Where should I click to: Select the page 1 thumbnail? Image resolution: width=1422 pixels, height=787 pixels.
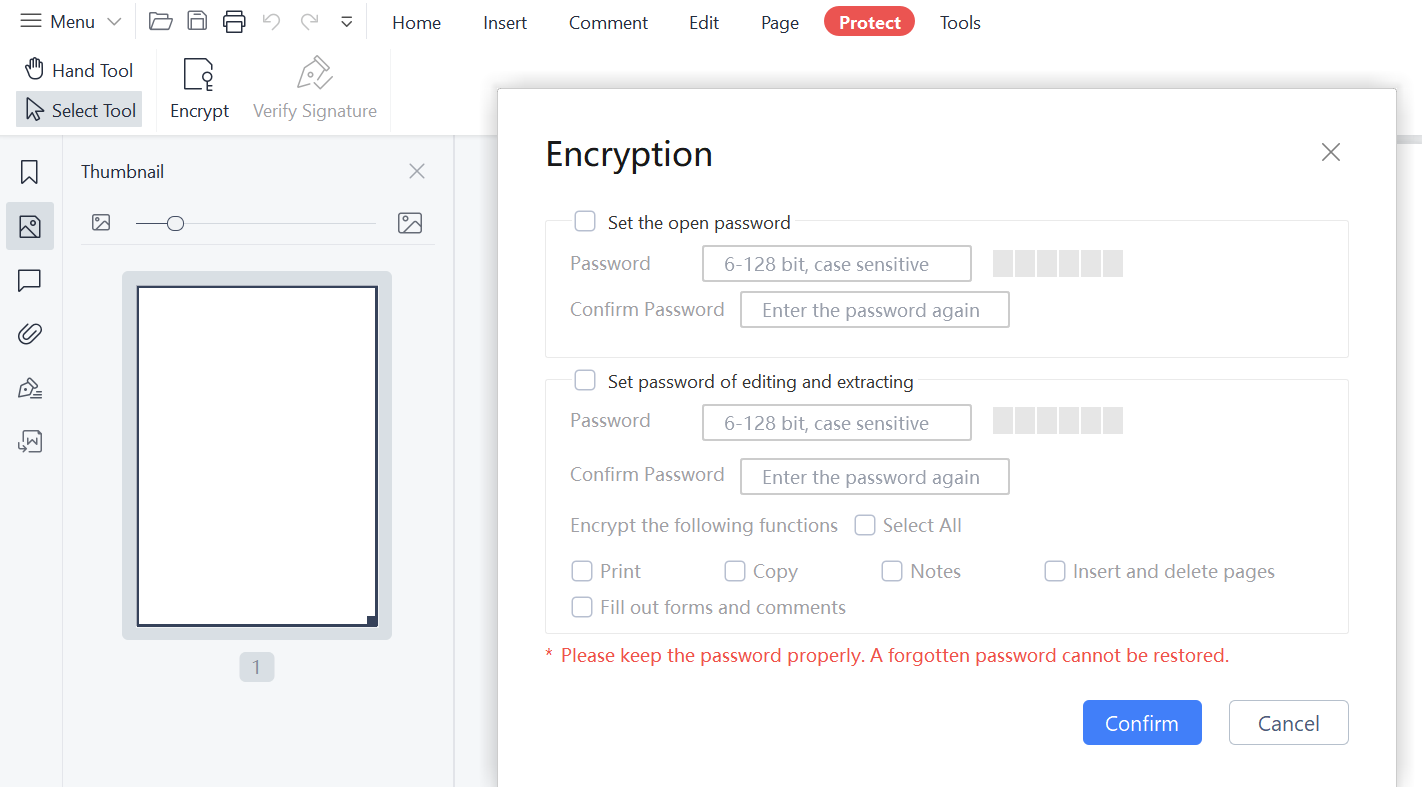257,456
